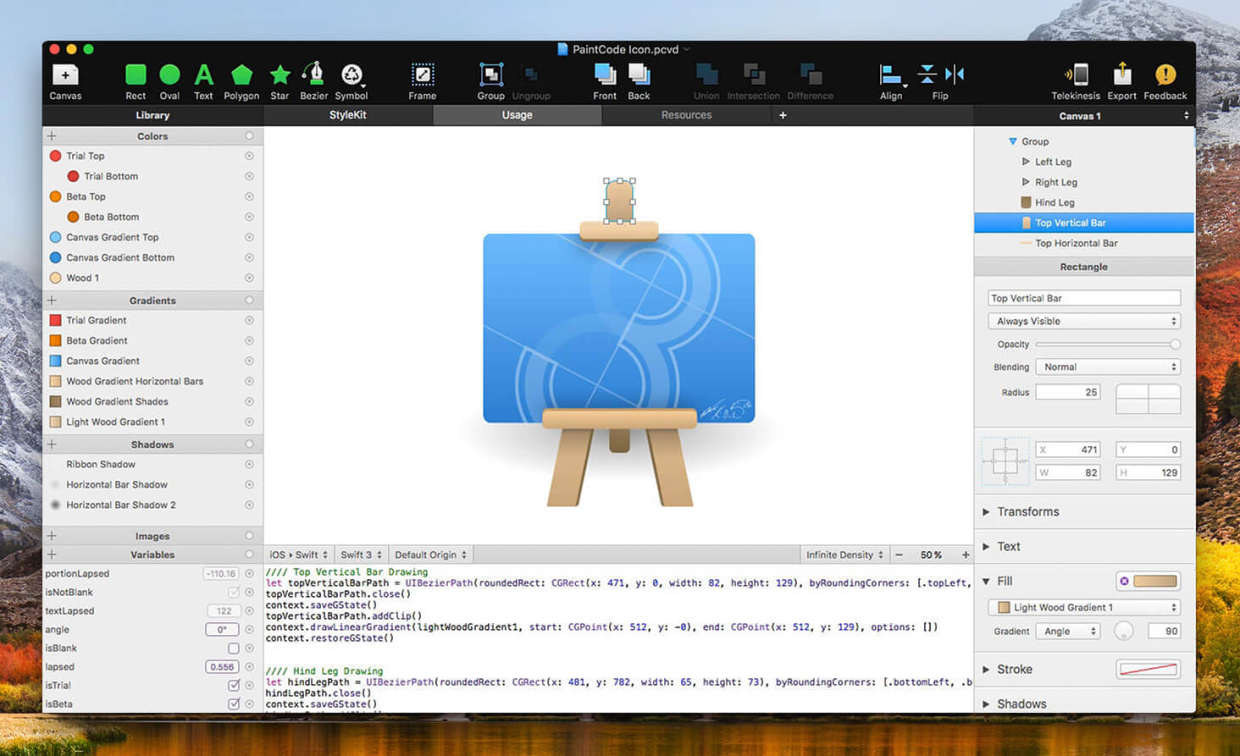Select the Star shape tool

pyautogui.click(x=280, y=81)
